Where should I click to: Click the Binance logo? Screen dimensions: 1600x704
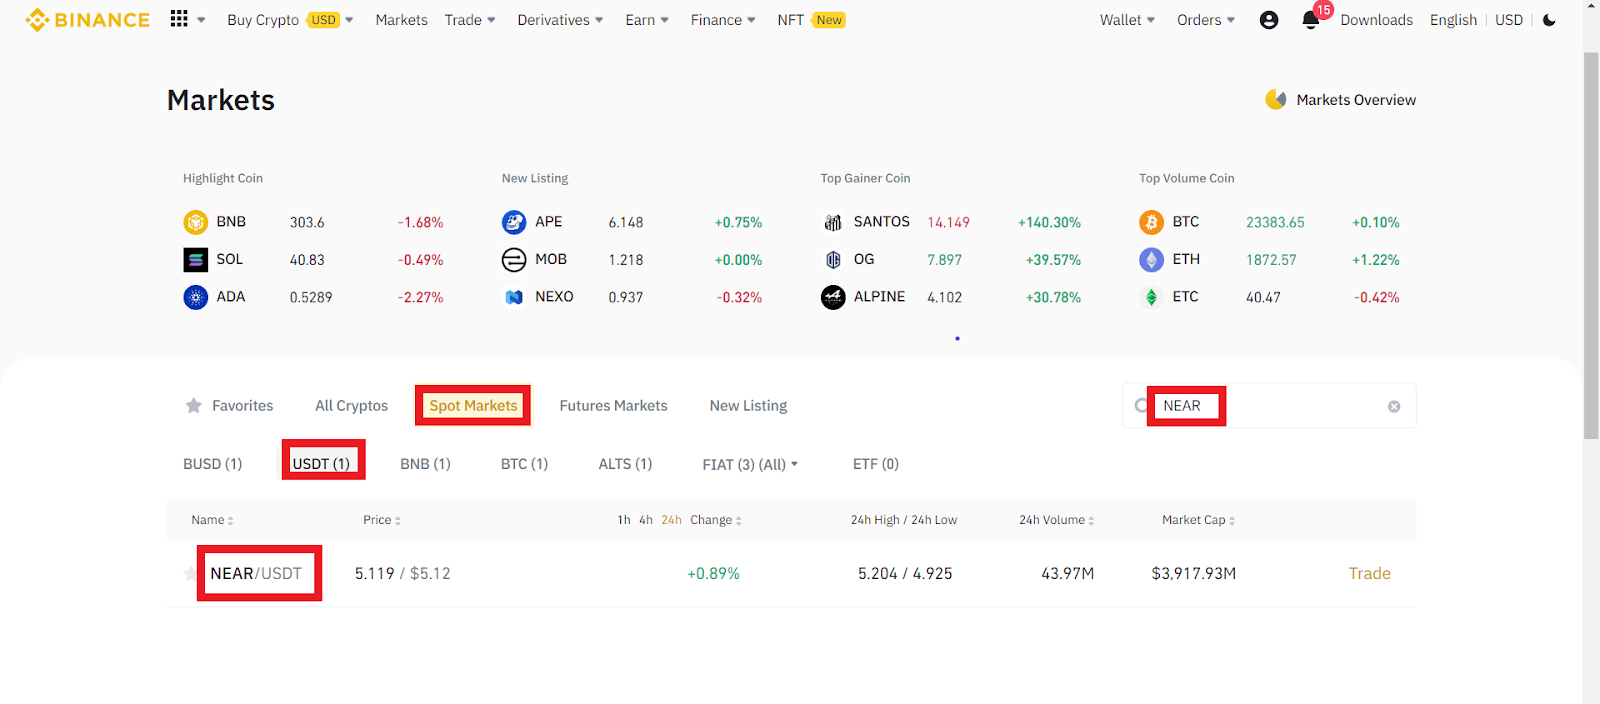click(88, 20)
